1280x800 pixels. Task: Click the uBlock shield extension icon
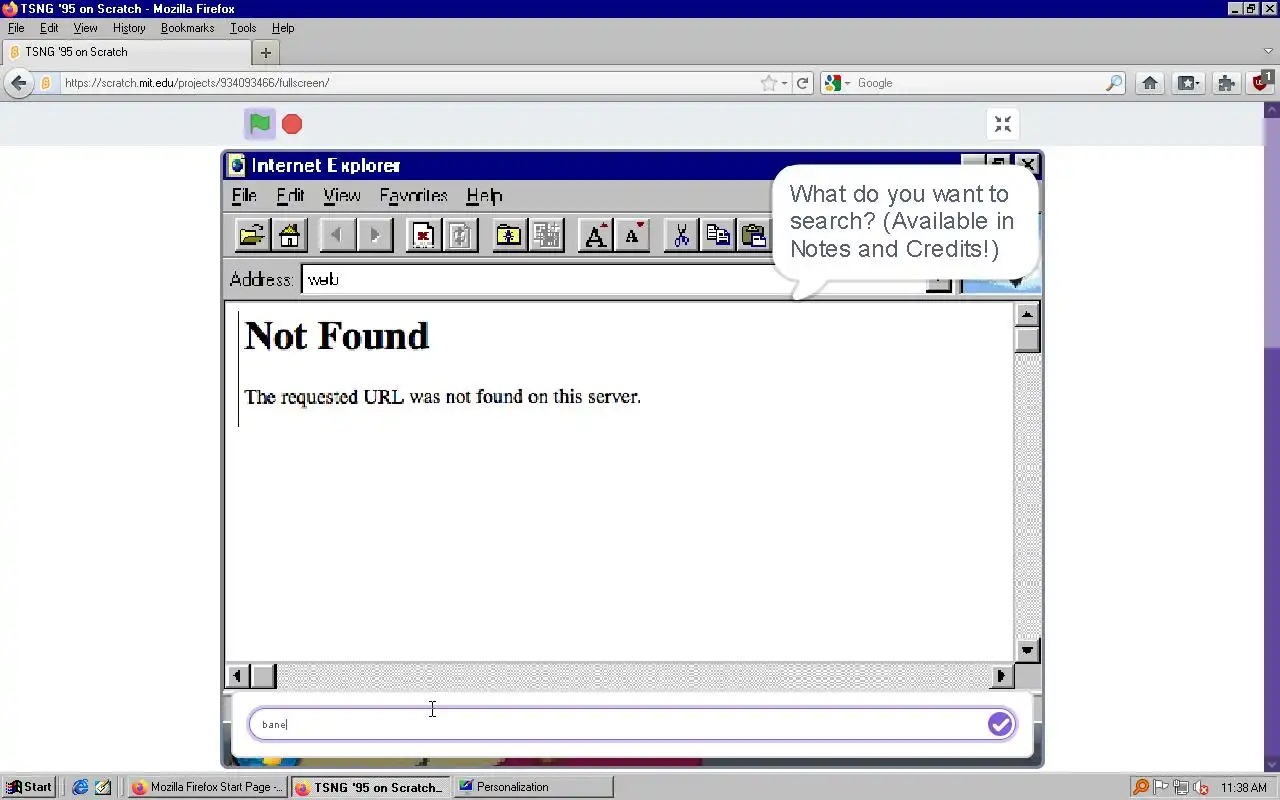coord(1262,82)
